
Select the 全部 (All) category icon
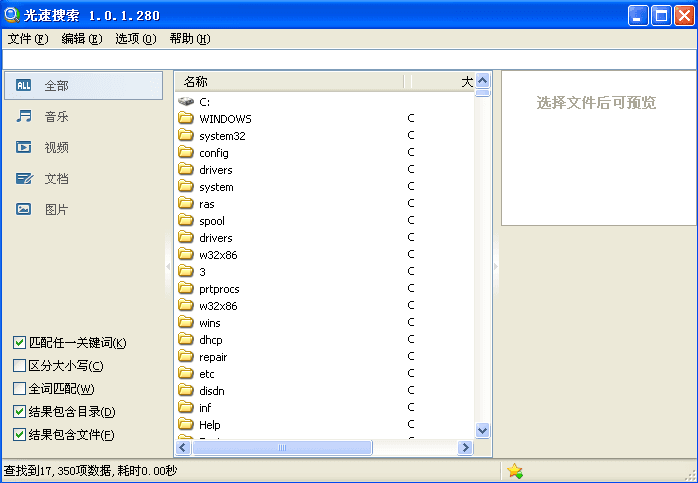[x=24, y=86]
